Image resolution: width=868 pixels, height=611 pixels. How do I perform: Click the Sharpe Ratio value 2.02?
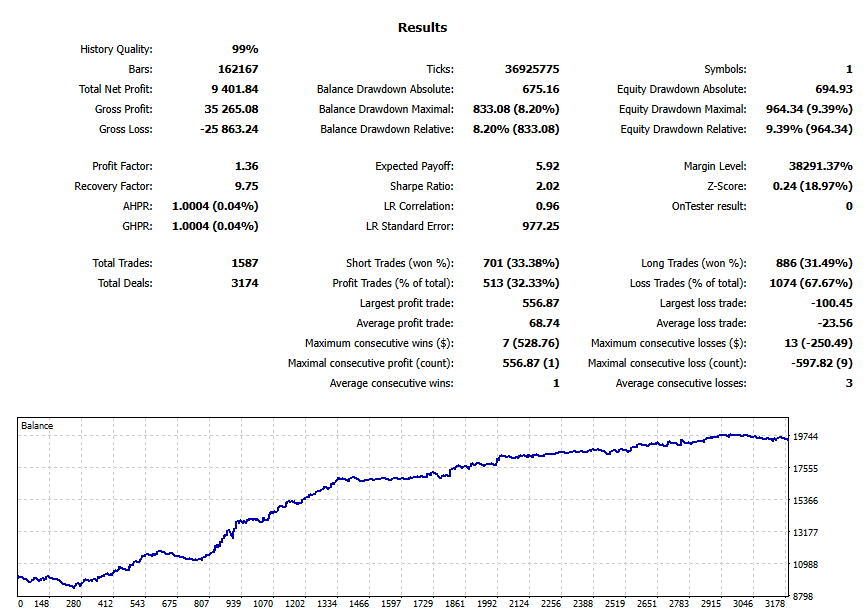click(x=546, y=186)
